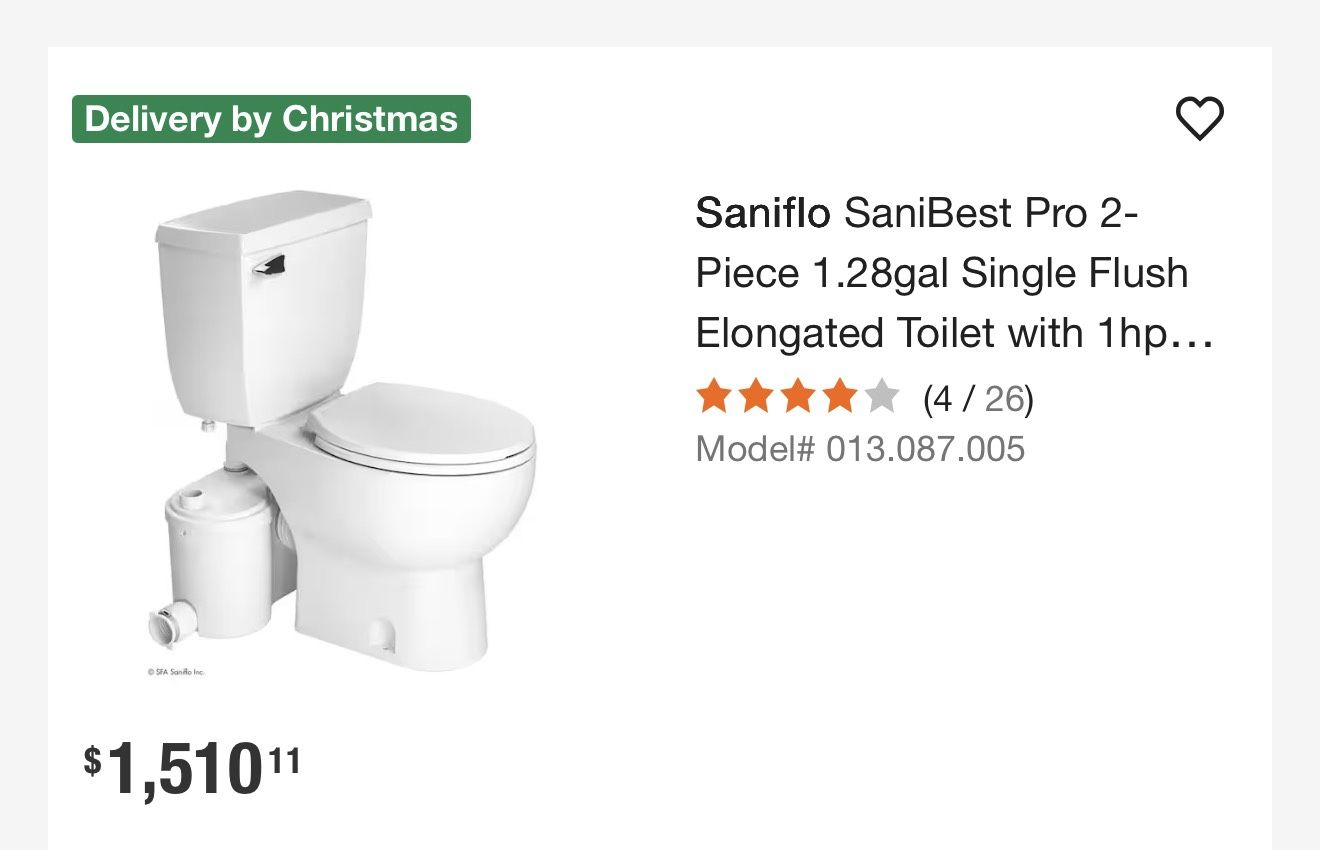Click the third orange rating star

[798, 397]
